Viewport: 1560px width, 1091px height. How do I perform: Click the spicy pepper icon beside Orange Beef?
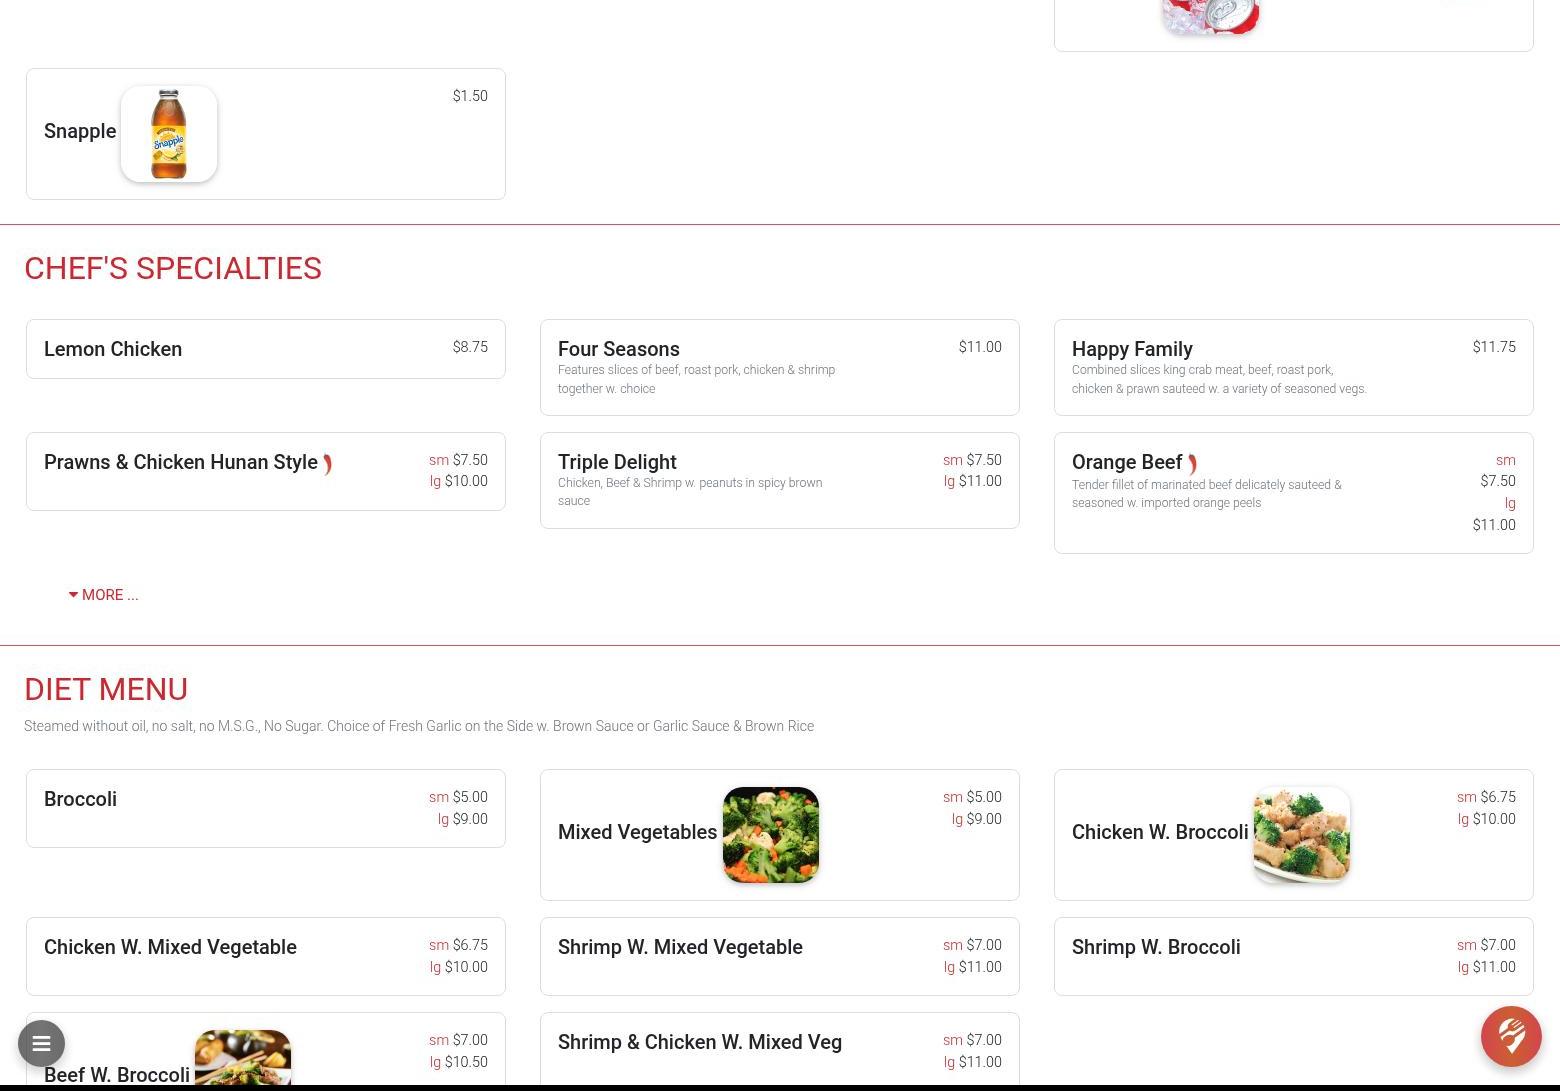(1192, 464)
